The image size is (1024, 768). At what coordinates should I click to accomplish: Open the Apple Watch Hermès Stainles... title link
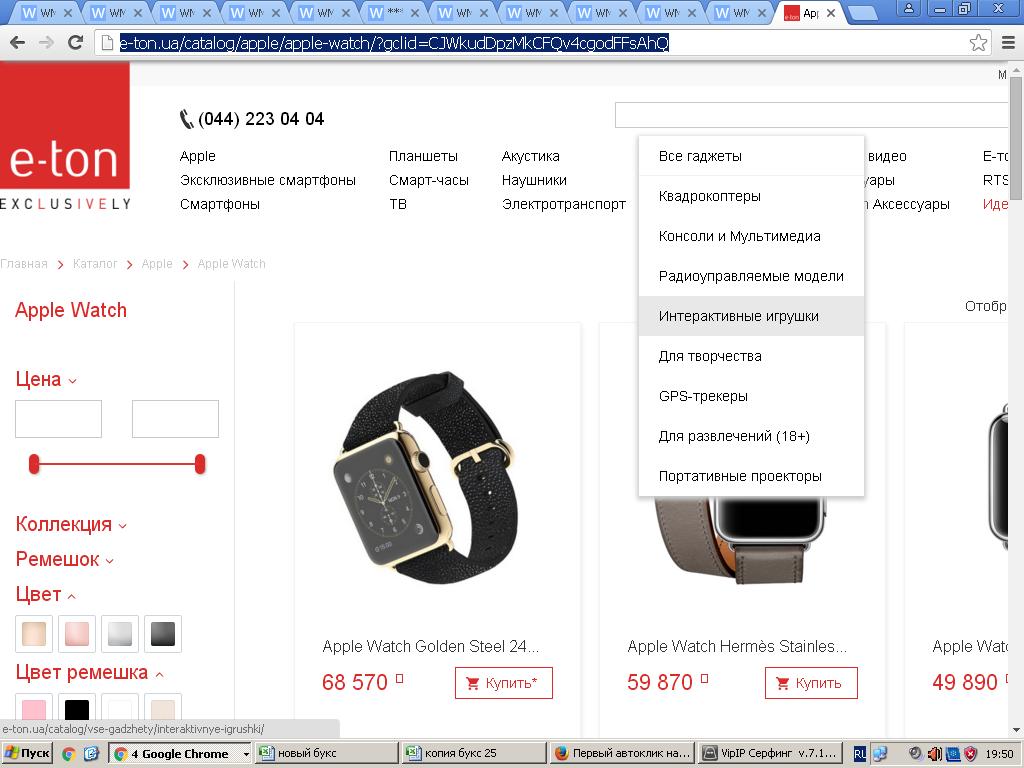point(737,647)
